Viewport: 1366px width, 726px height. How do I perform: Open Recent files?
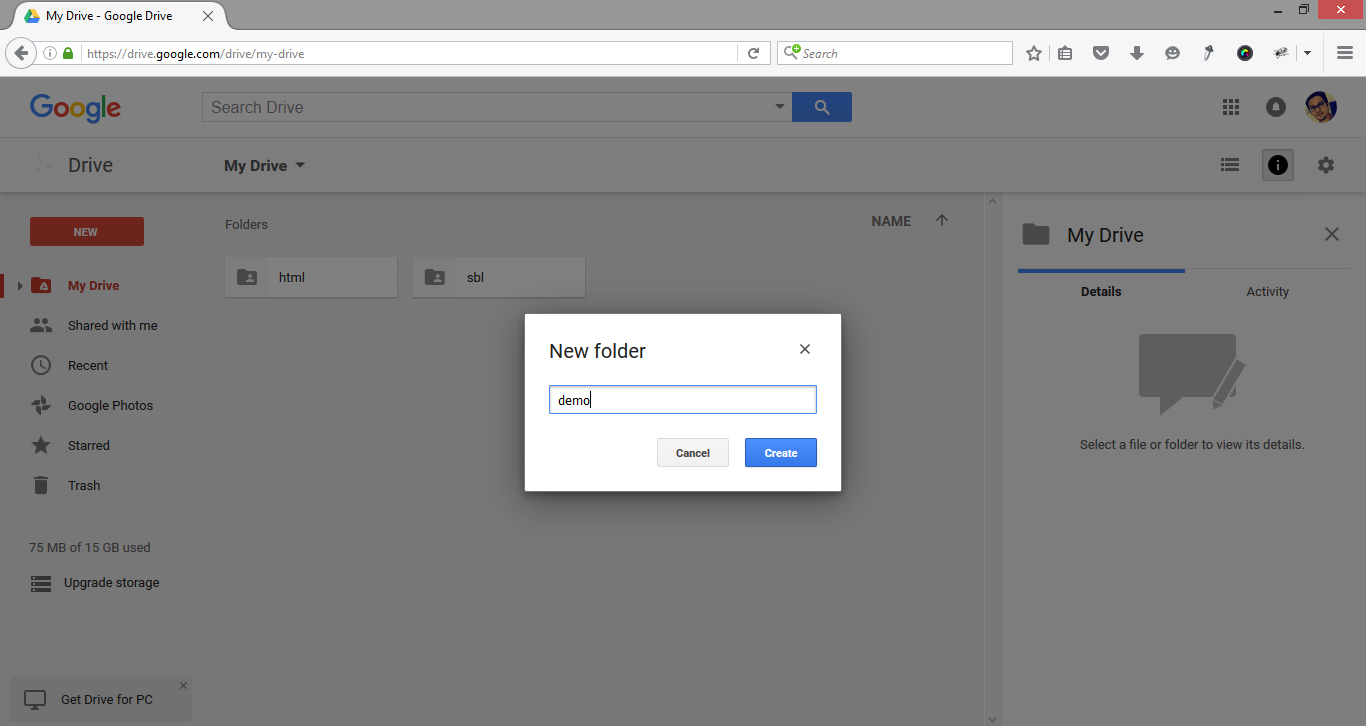[x=88, y=365]
